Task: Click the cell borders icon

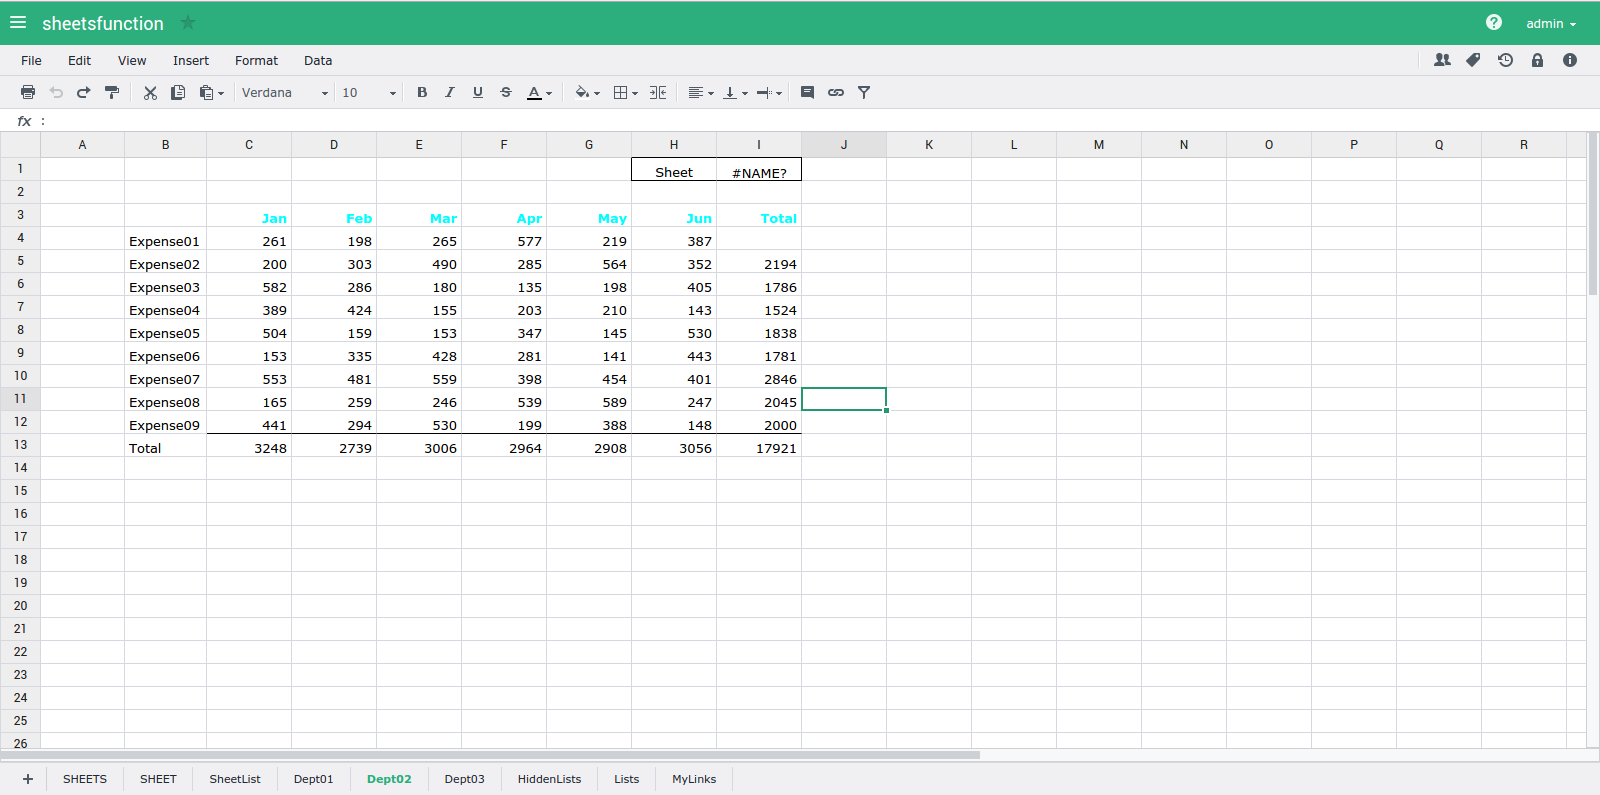Action: point(620,92)
